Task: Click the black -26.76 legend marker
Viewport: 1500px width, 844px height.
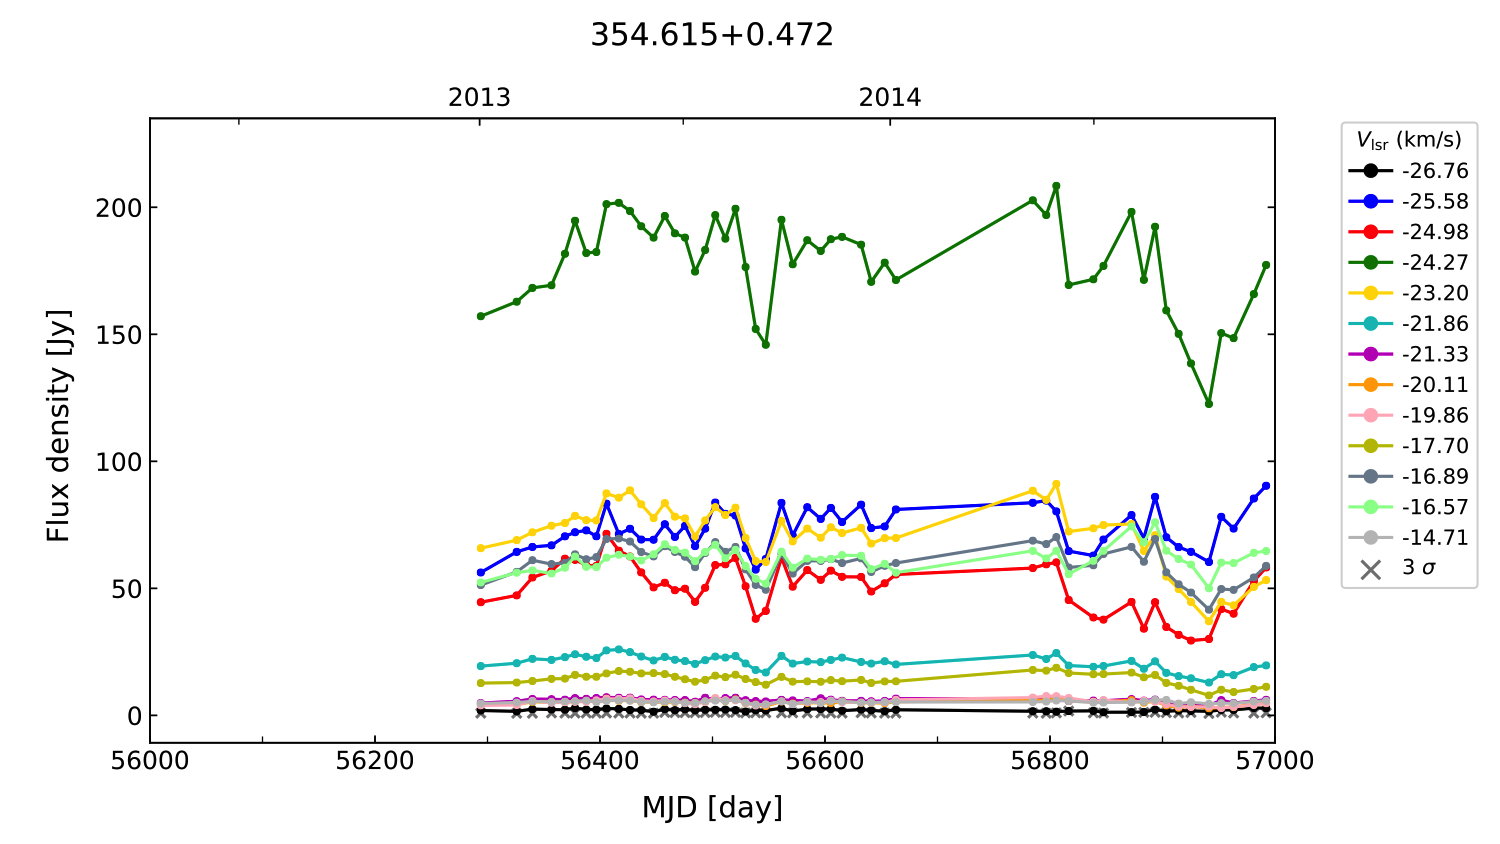Action: [1370, 171]
